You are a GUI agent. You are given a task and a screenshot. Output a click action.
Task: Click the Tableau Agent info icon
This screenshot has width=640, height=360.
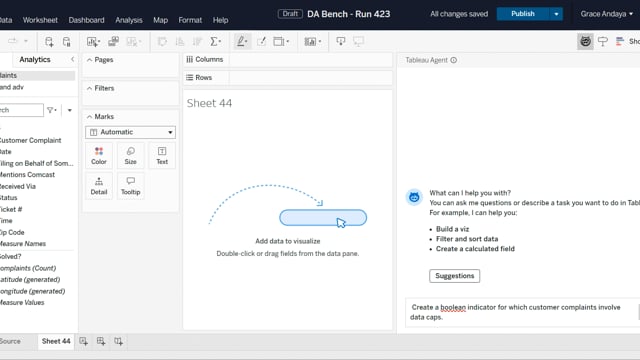(x=453, y=60)
